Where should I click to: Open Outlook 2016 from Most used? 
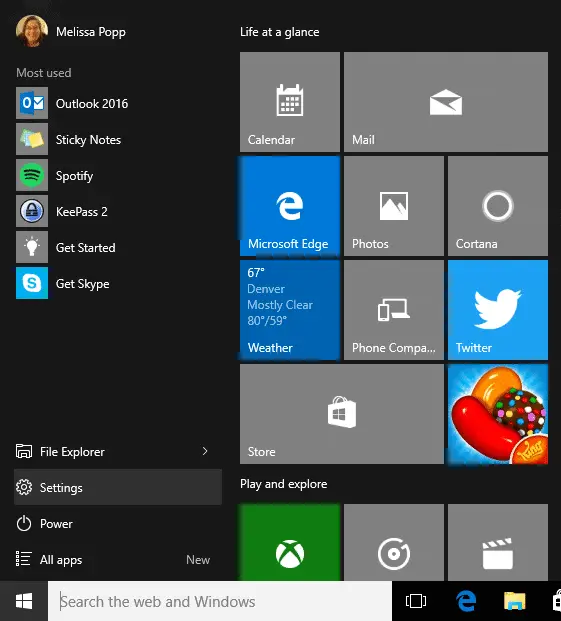pyautogui.click(x=118, y=104)
